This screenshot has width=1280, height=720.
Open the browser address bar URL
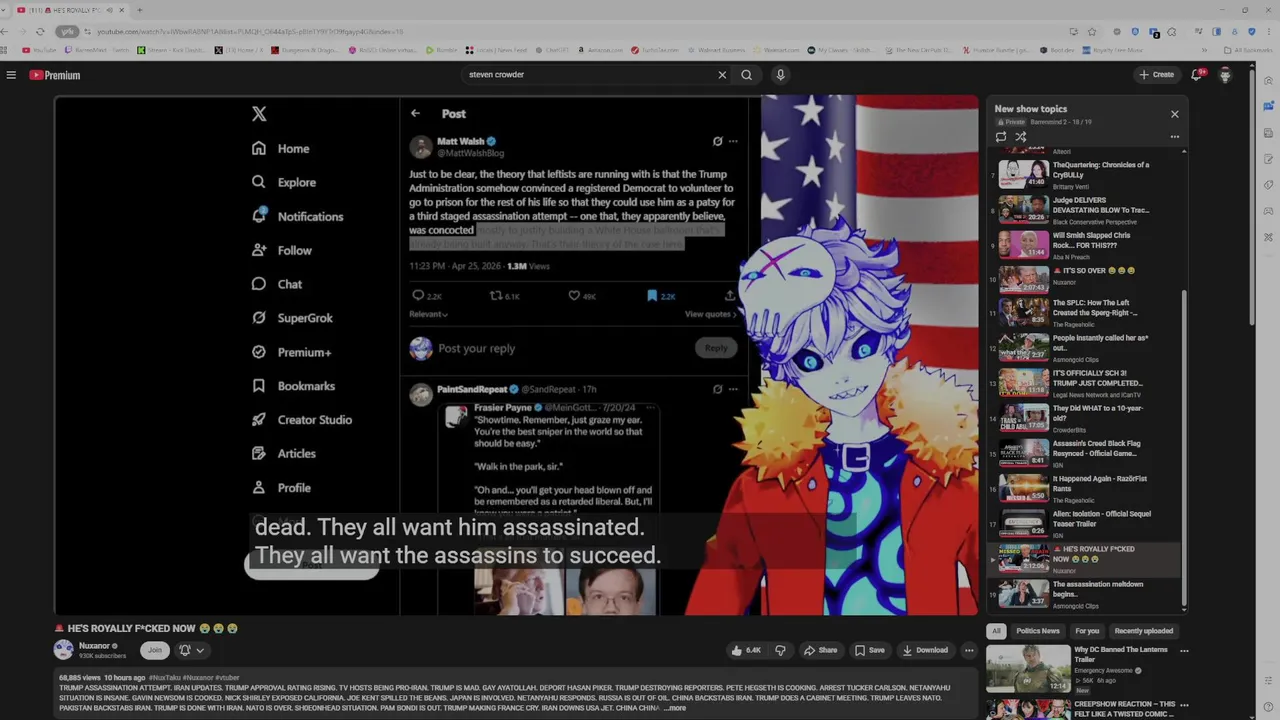(250, 32)
